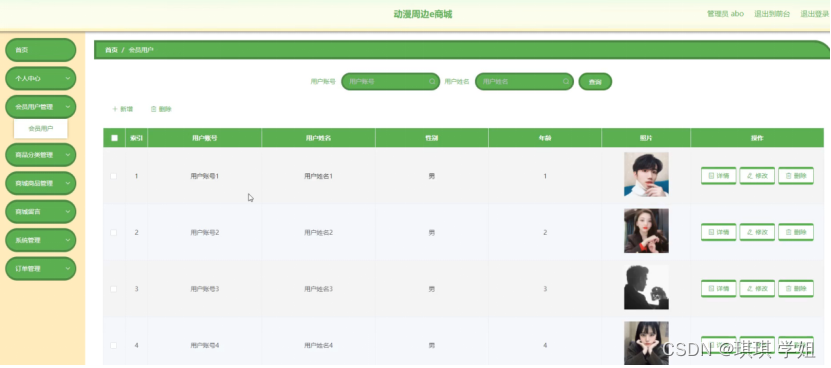The image size is (831, 368).
Task: Collapse the 会员用户管理 sidebar menu
Action: click(41, 107)
